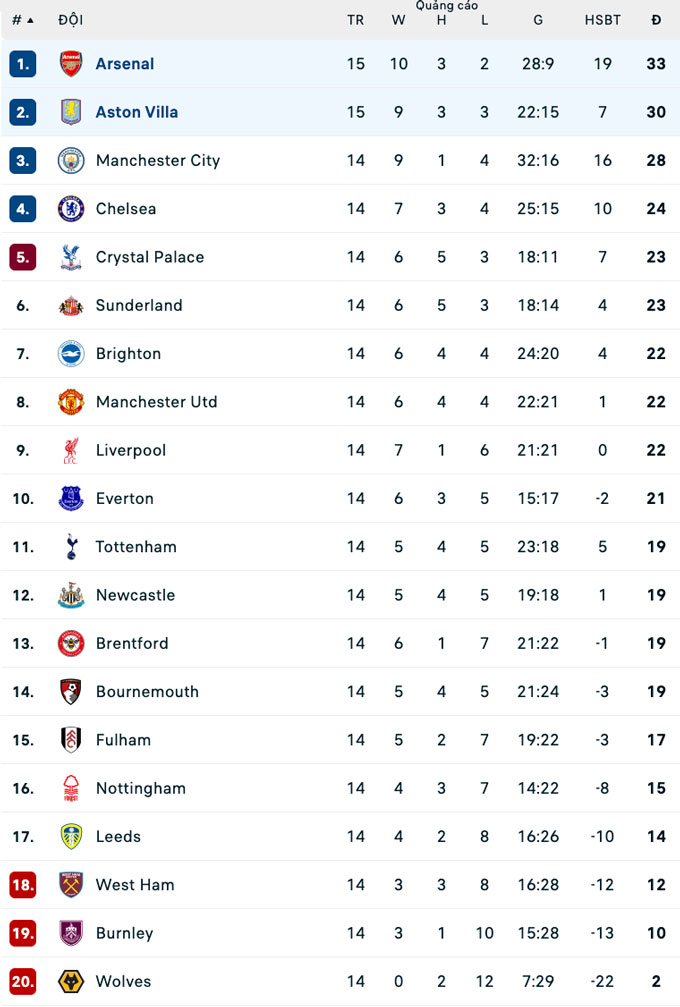Open the Aston Villa team link
Screen dimensions: 680x1007
coord(137,112)
